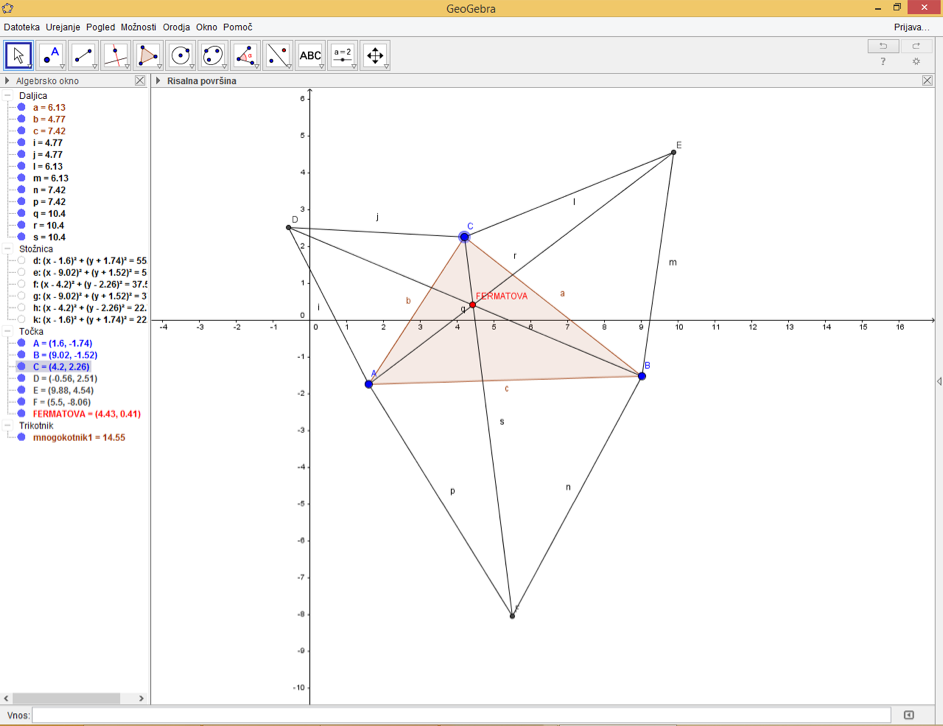Open the Možnosti menu
The image size is (943, 726).
pos(138,27)
